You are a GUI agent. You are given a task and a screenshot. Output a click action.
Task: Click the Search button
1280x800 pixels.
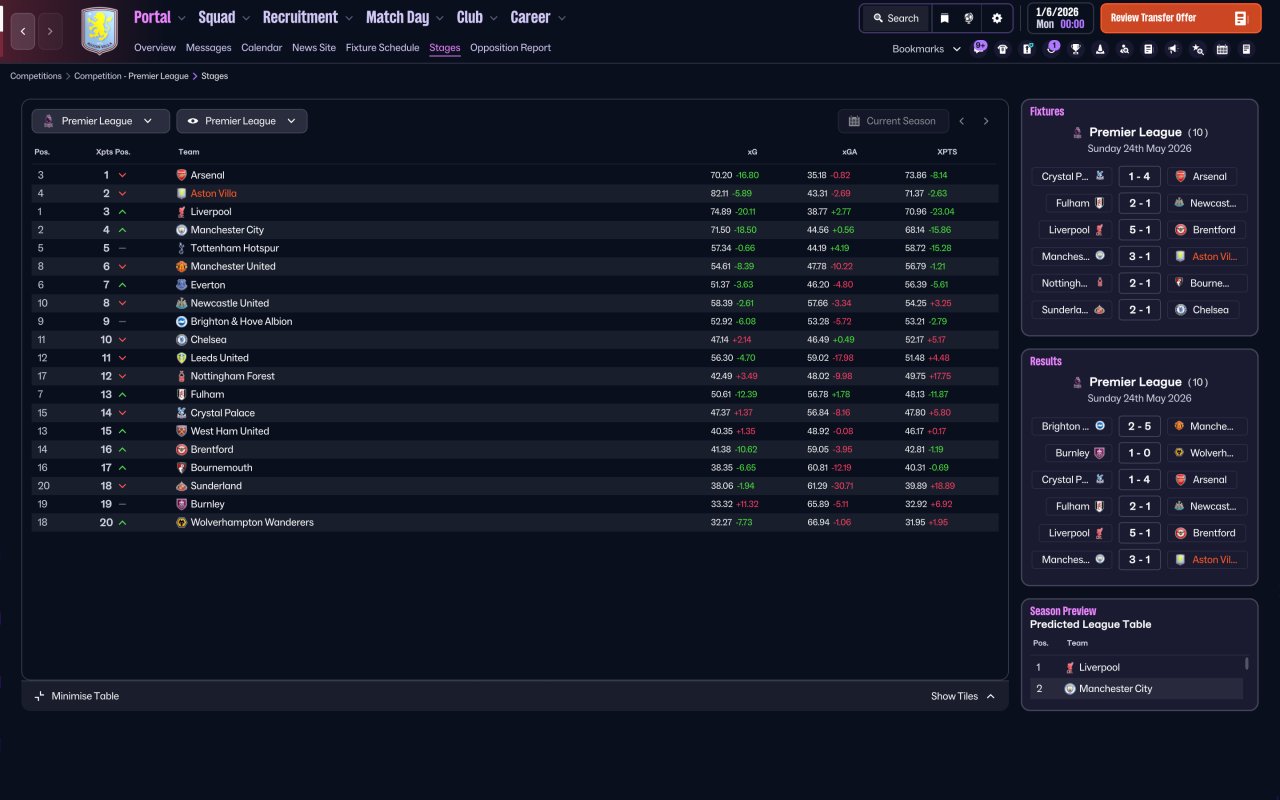pos(895,18)
